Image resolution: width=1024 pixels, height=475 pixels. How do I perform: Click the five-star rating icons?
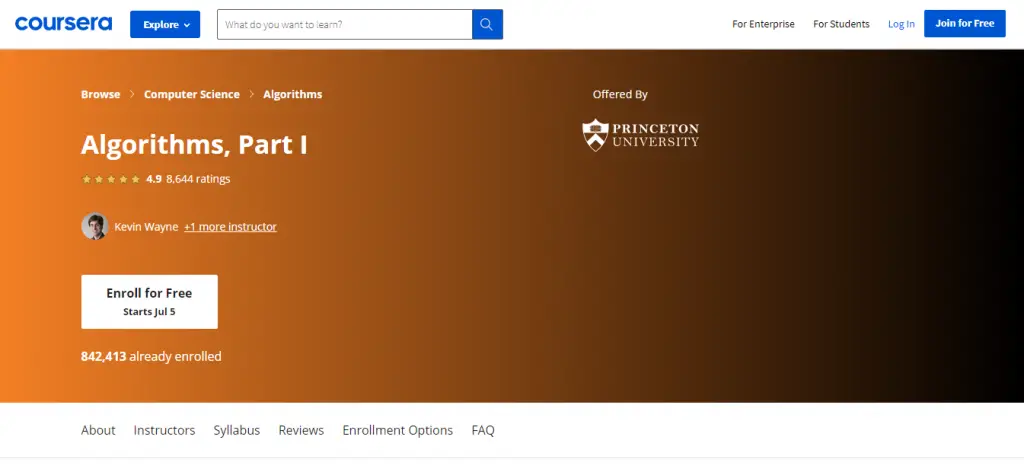(111, 180)
